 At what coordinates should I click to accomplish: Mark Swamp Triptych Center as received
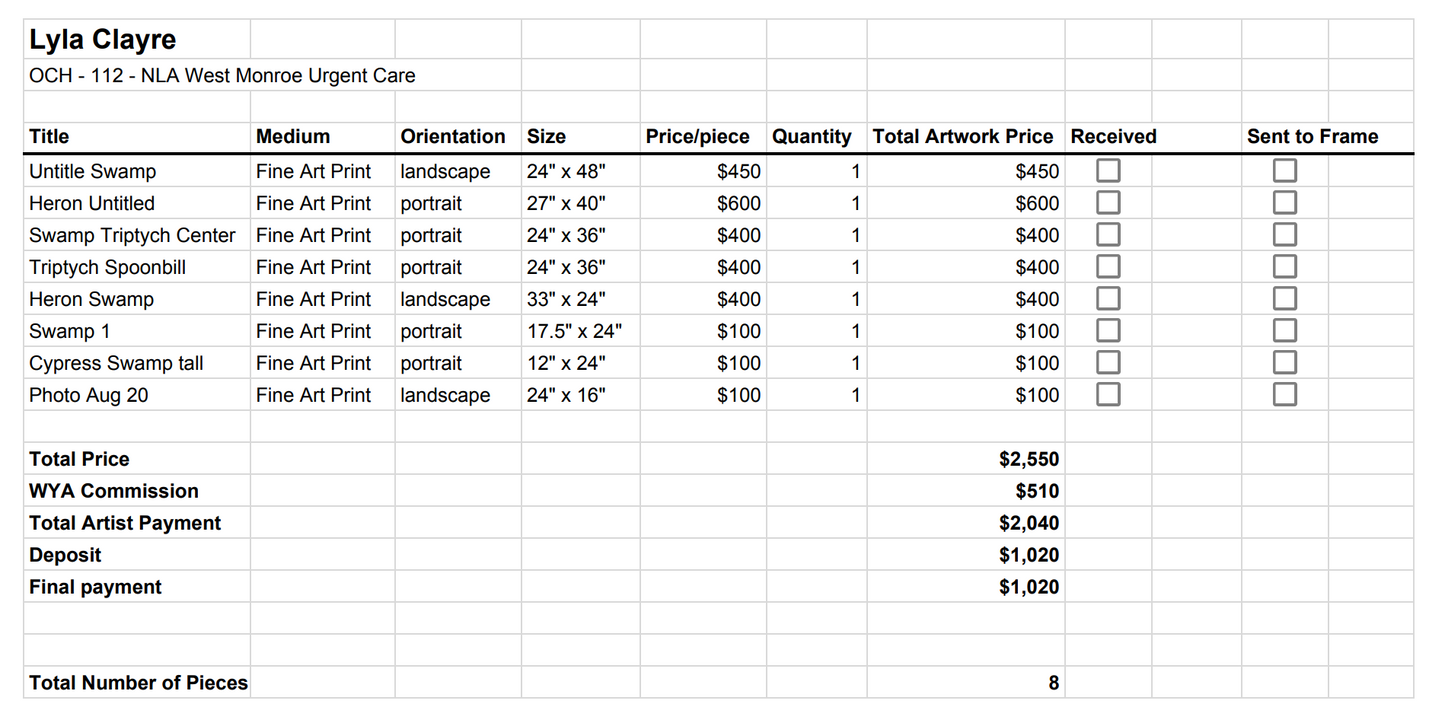pyautogui.click(x=1108, y=235)
